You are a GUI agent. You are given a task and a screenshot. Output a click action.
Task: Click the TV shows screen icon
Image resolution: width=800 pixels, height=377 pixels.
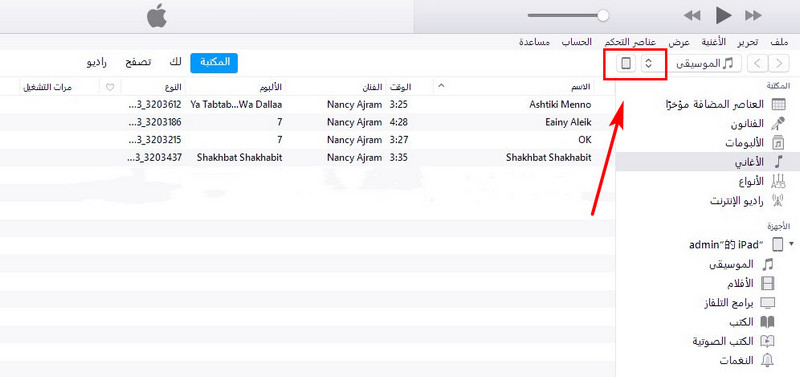(767, 303)
